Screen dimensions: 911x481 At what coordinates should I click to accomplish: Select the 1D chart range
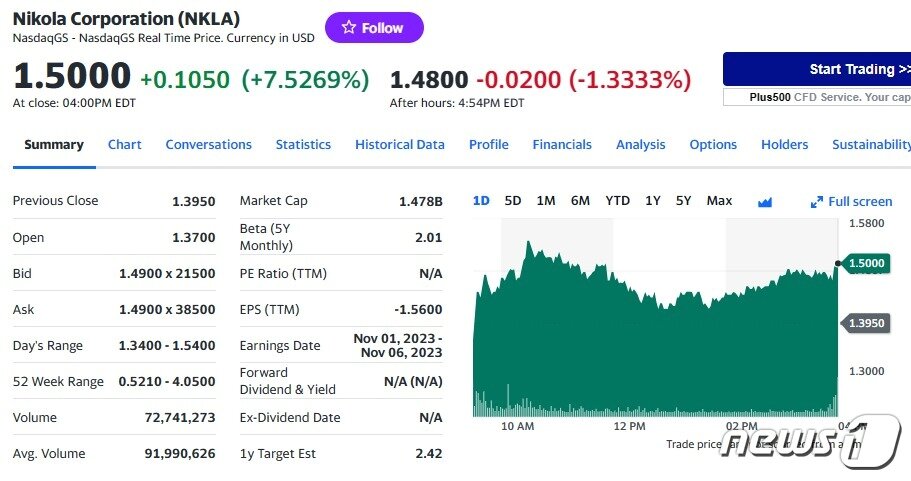point(481,201)
